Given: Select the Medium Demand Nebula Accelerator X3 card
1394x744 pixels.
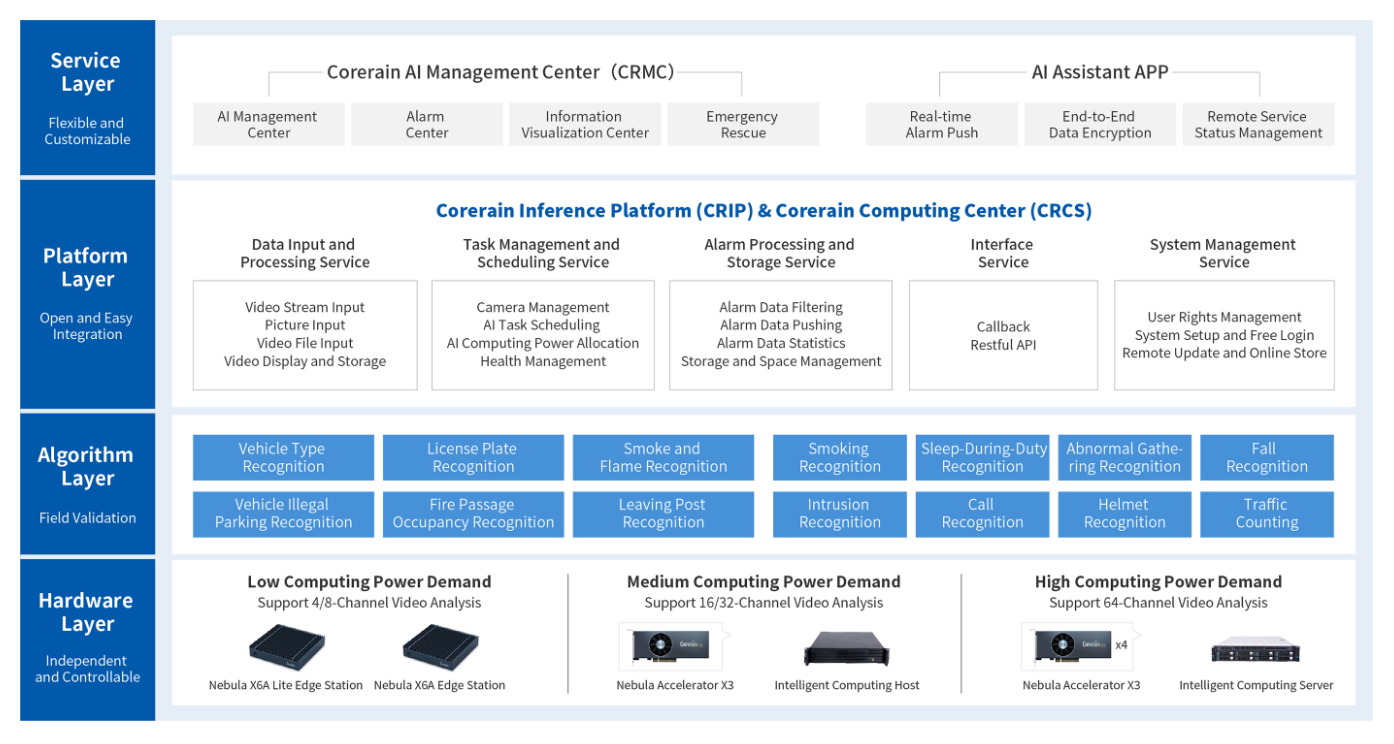Looking at the screenshot, I should point(670,645).
